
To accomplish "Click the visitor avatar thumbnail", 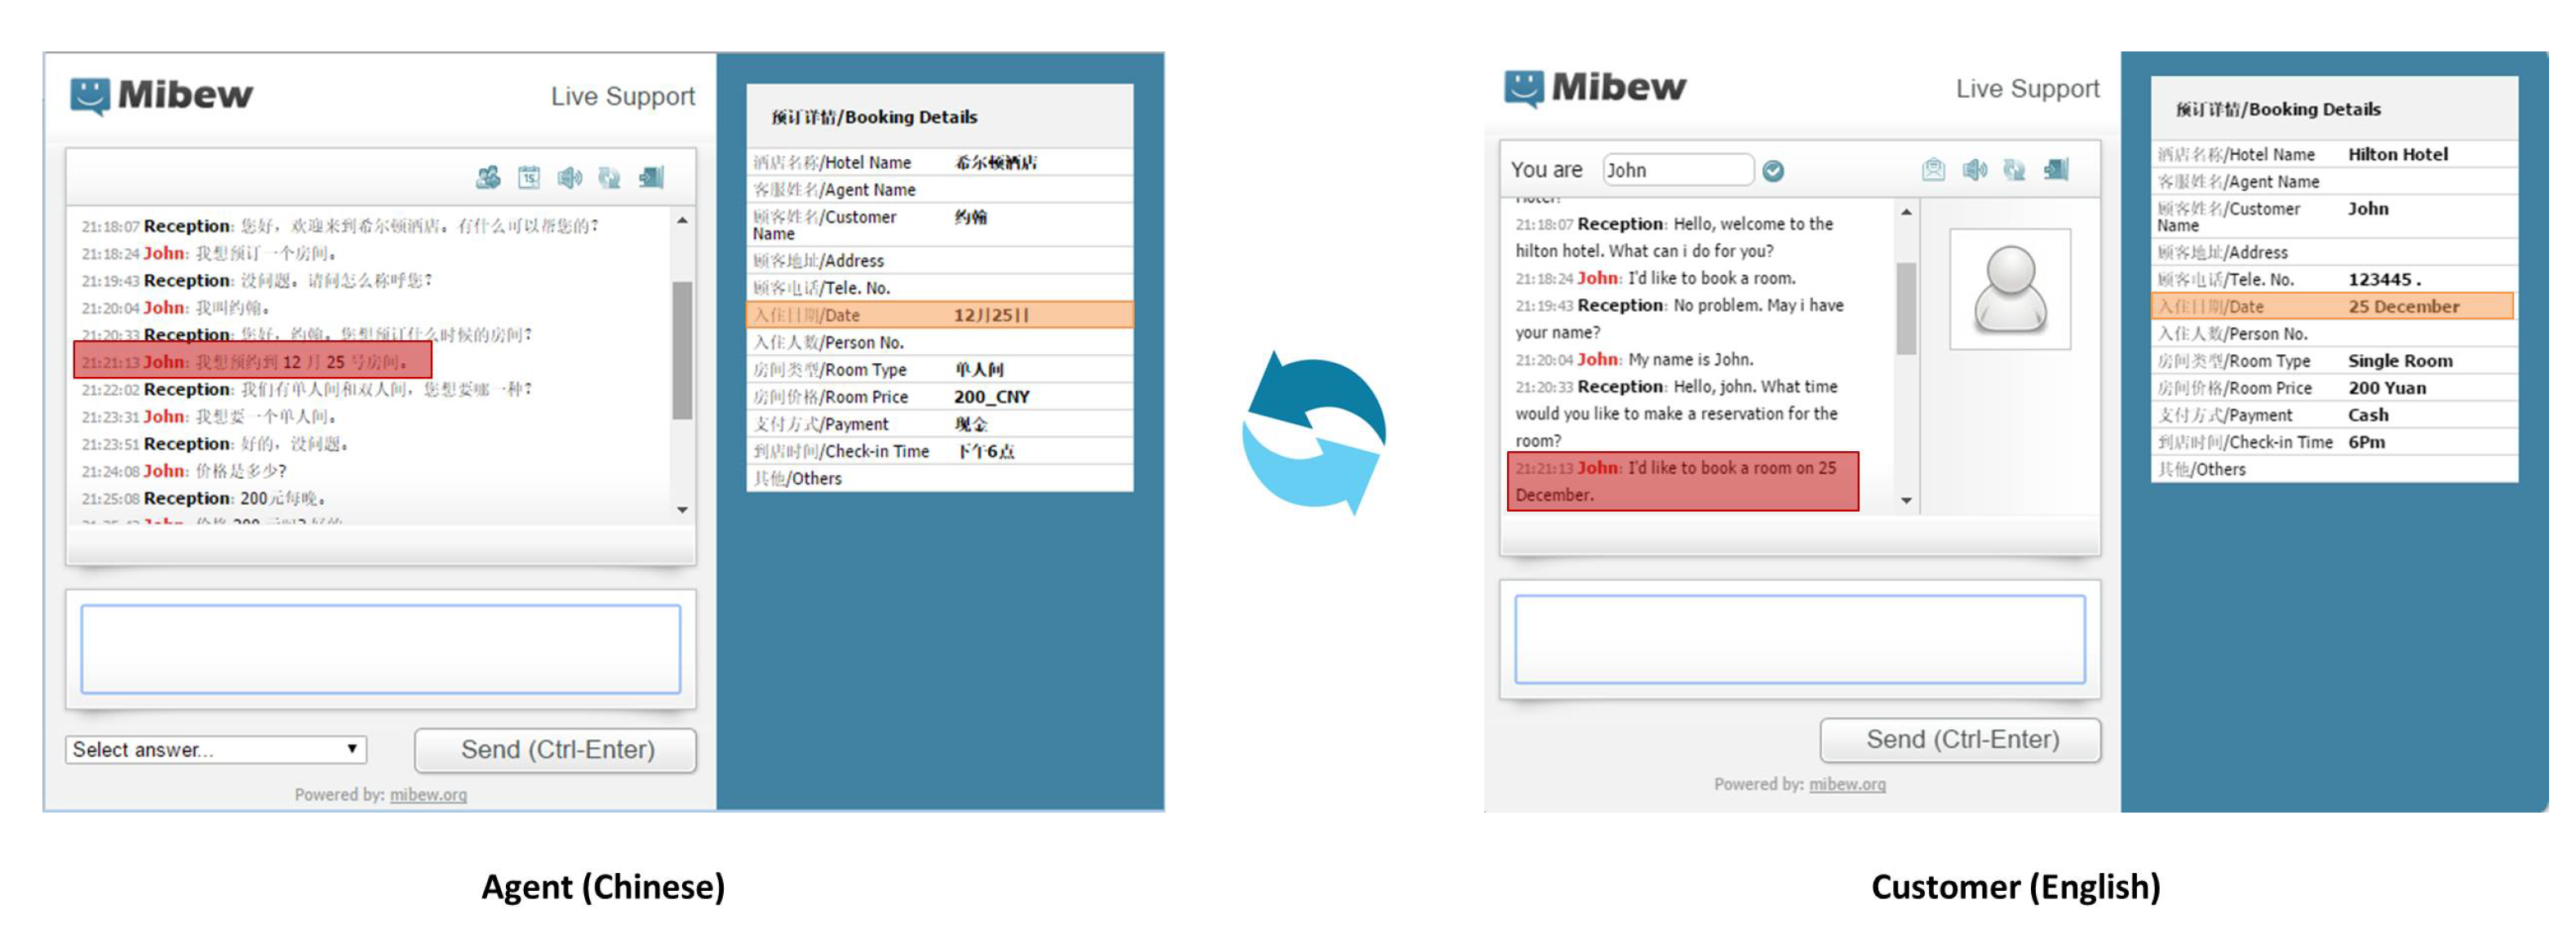I will click(2009, 289).
